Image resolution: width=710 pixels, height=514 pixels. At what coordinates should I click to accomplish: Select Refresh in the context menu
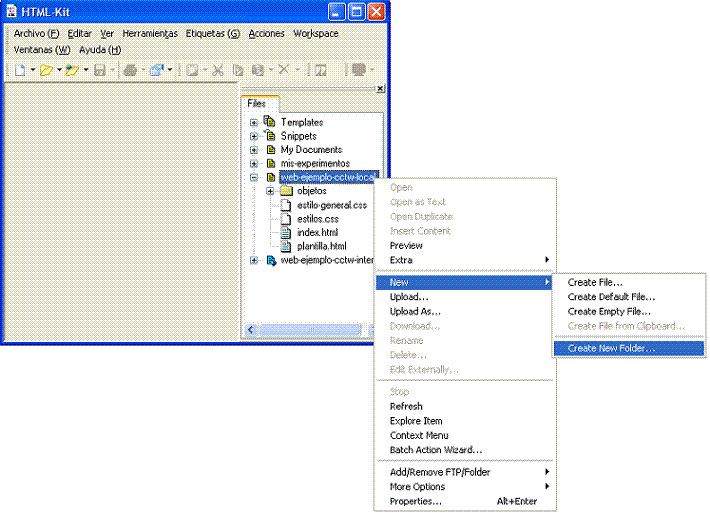[465, 406]
